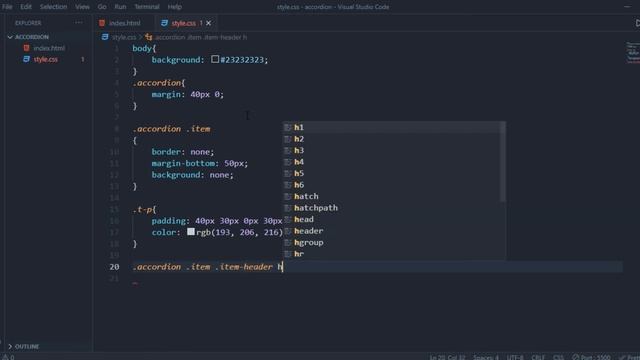Open Explorer panel more actions ellipsis
Screen dimensions: 640x360
point(79,23)
